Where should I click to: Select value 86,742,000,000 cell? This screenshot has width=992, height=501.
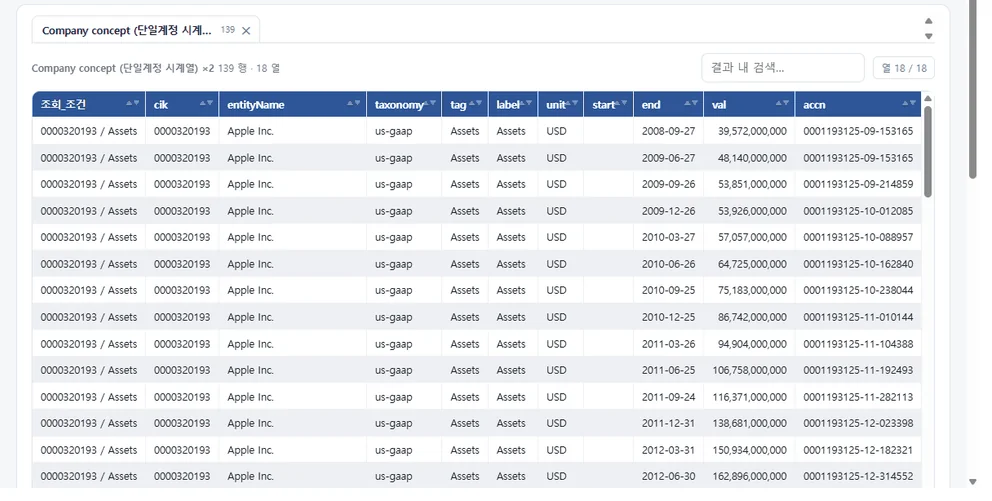point(749,317)
